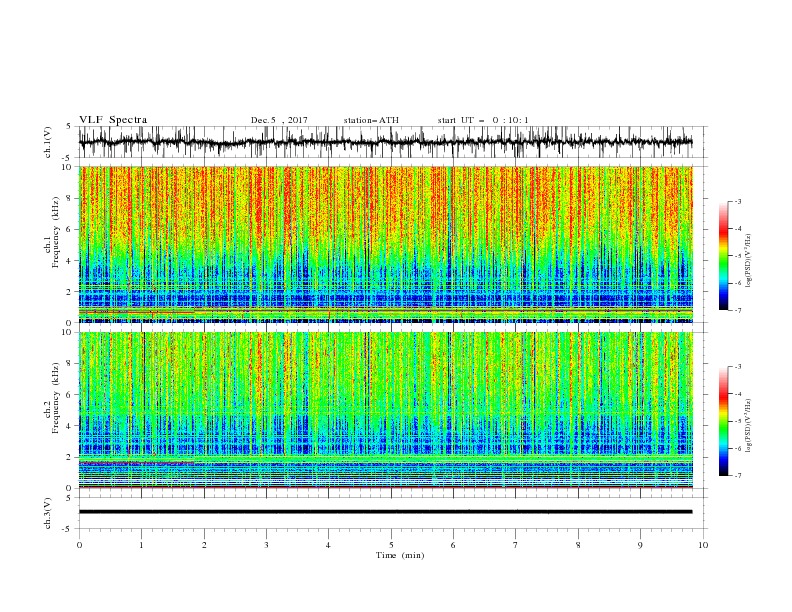792x612 pixels.
Task: Click time axis tick label "7"
Action: 516,545
